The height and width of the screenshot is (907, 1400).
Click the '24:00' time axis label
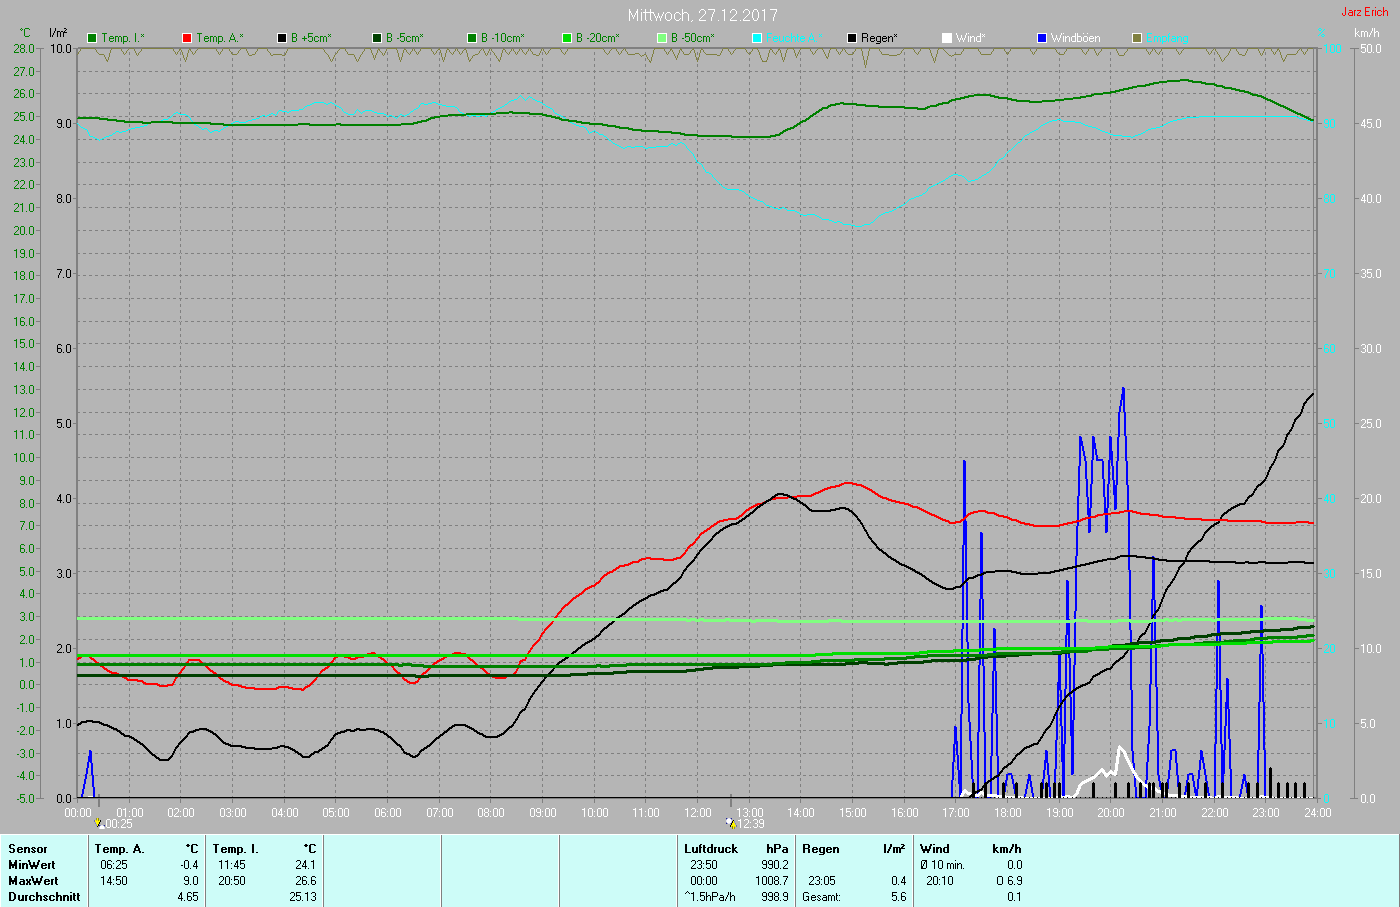pos(1317,813)
